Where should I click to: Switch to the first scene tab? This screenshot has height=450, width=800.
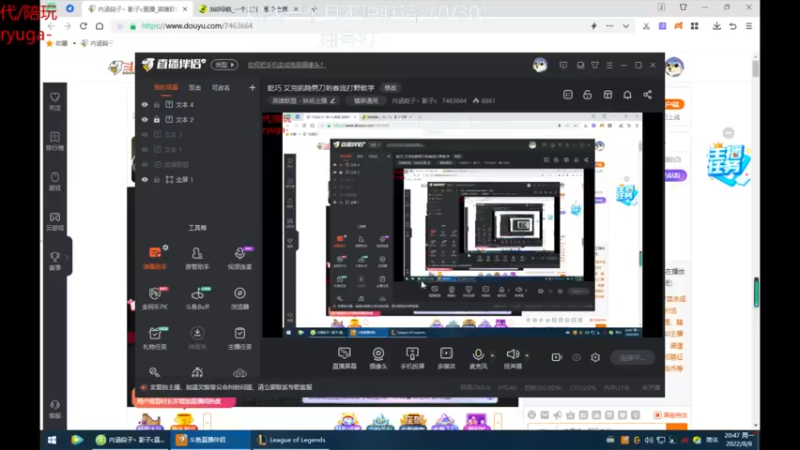(166, 88)
